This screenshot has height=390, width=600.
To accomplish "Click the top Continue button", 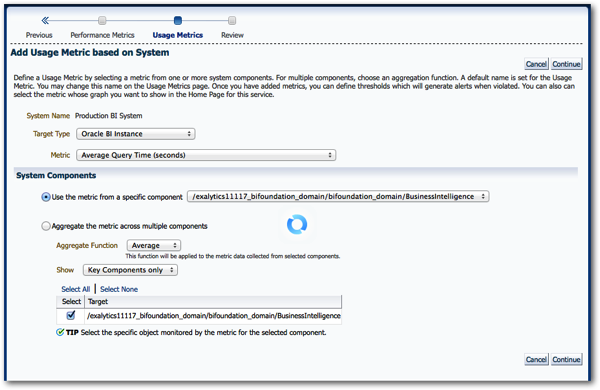I will point(566,64).
